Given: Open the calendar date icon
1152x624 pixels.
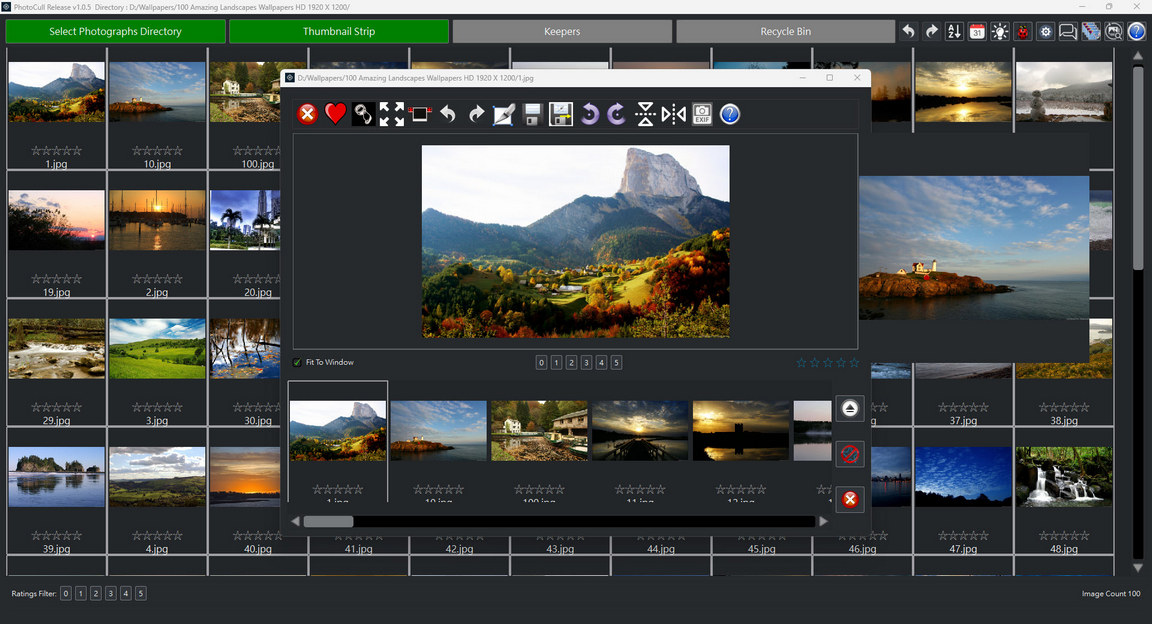Looking at the screenshot, I should (x=977, y=32).
